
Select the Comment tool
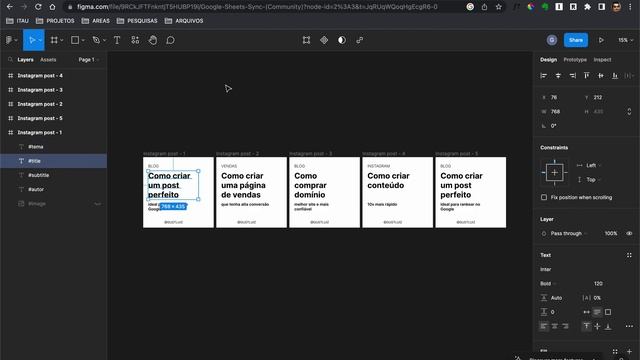(x=171, y=40)
